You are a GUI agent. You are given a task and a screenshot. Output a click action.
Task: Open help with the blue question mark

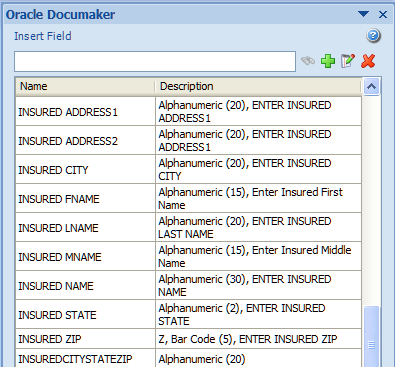(x=373, y=36)
